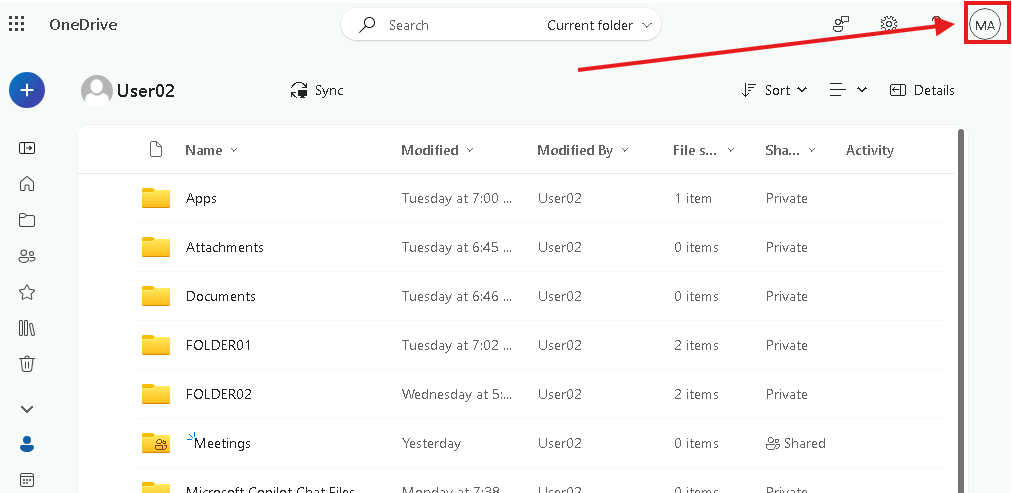Click the blue plus Create button
The image size is (1012, 493).
pos(26,90)
